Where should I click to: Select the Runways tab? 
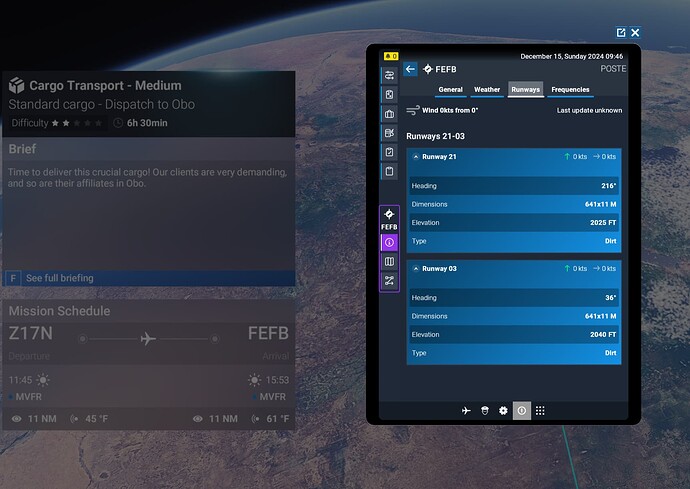pyautogui.click(x=525, y=90)
